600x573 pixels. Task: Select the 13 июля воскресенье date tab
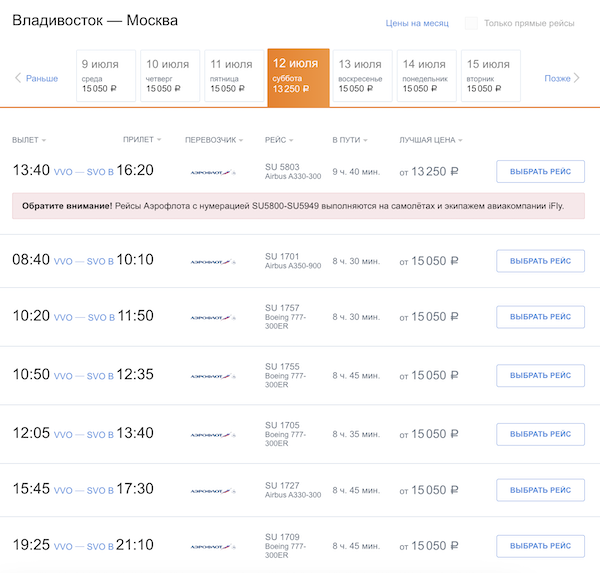click(363, 76)
